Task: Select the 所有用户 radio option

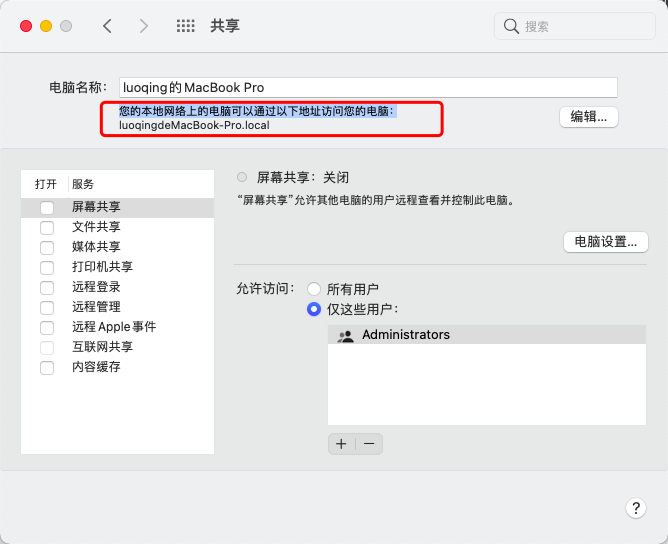Action: click(314, 289)
